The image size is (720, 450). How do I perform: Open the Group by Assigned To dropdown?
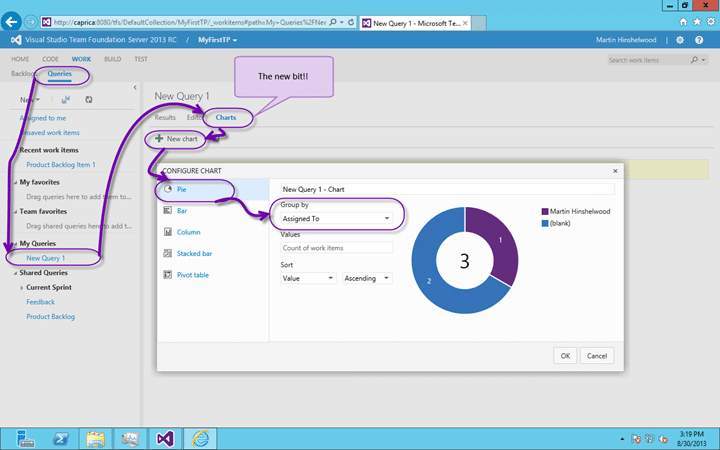(x=336, y=219)
